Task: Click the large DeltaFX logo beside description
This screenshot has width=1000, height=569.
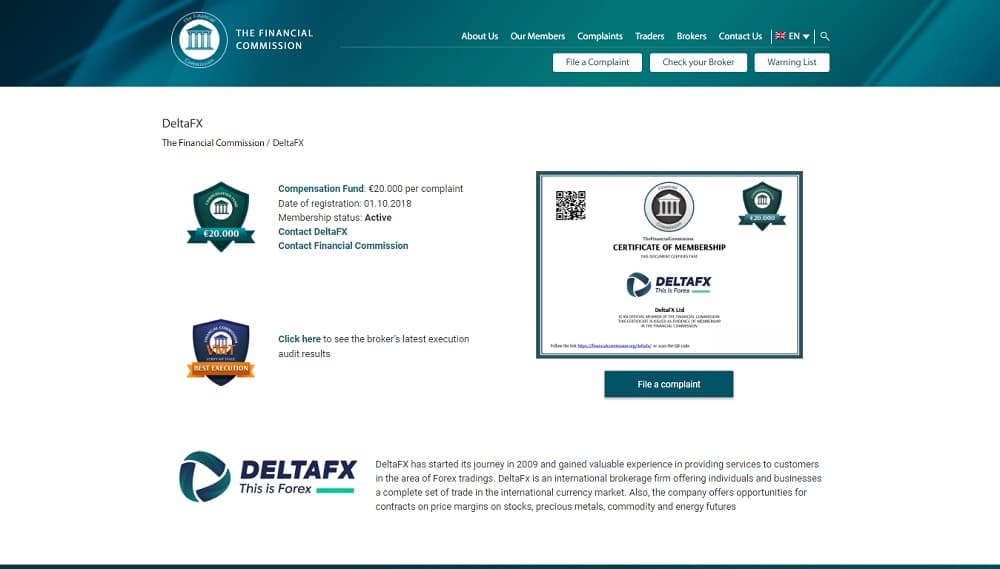Action: [x=268, y=477]
